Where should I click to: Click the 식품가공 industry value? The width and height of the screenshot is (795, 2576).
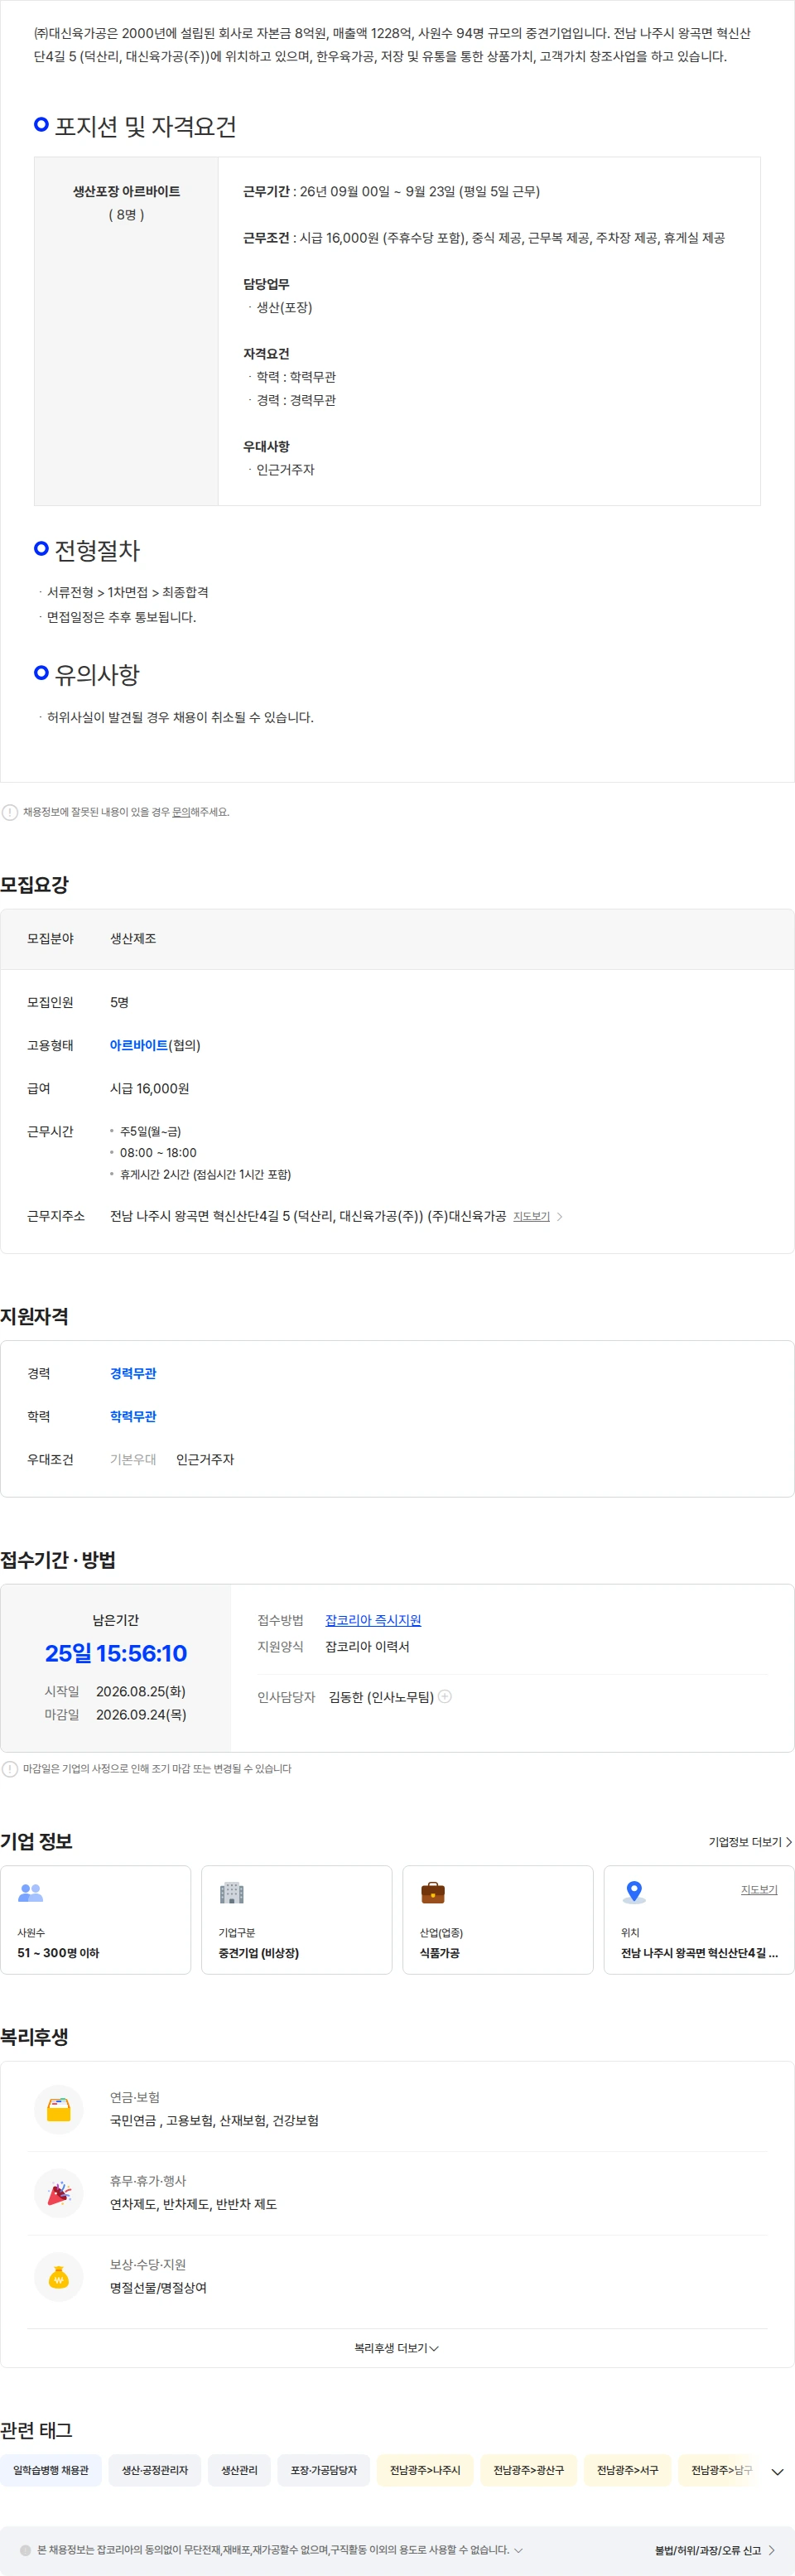[440, 1952]
